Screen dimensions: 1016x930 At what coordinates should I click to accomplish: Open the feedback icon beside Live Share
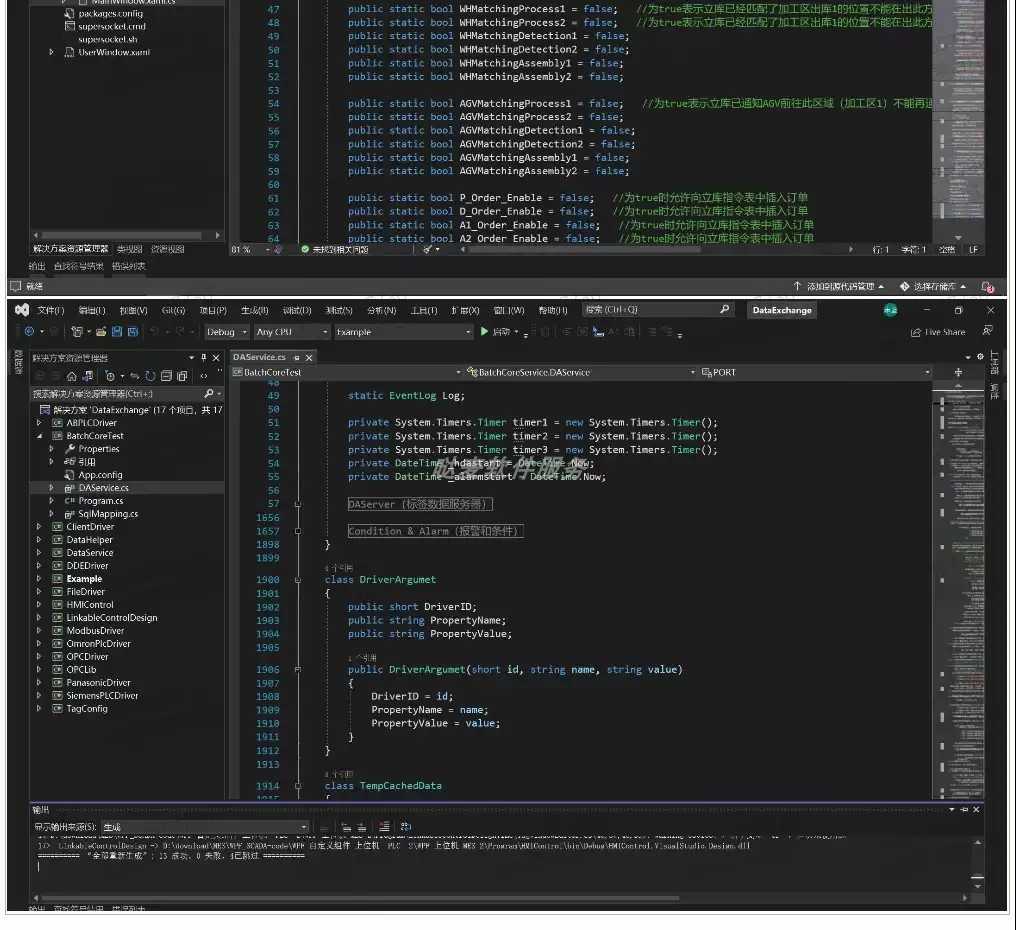pyautogui.click(x=987, y=331)
